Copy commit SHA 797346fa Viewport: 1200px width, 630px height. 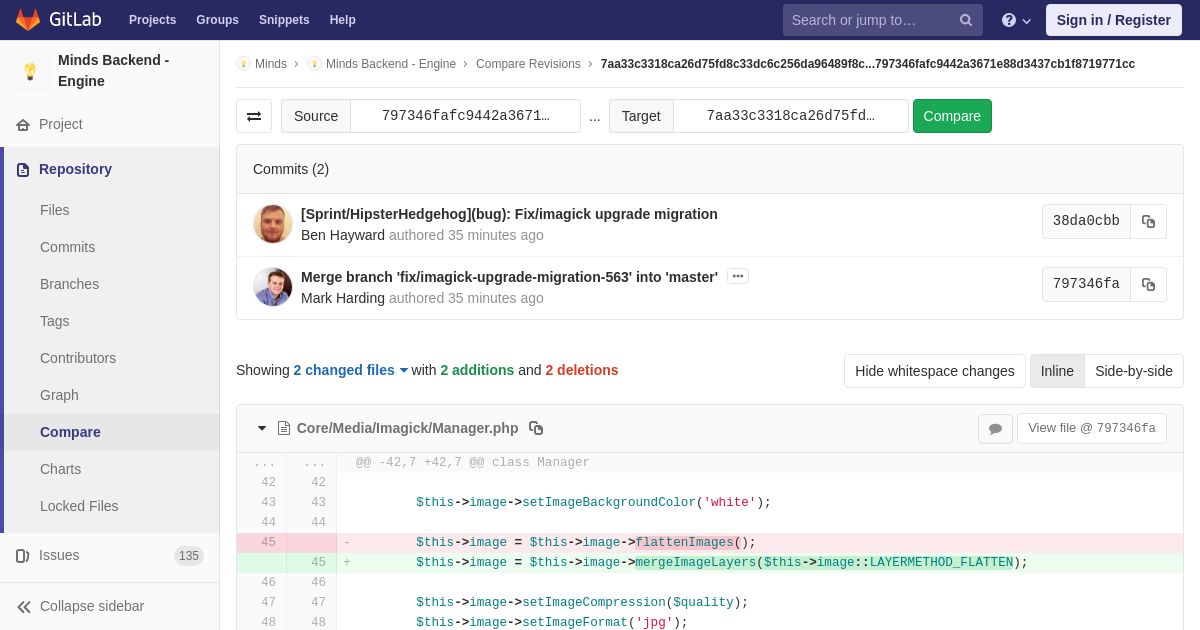point(1148,284)
